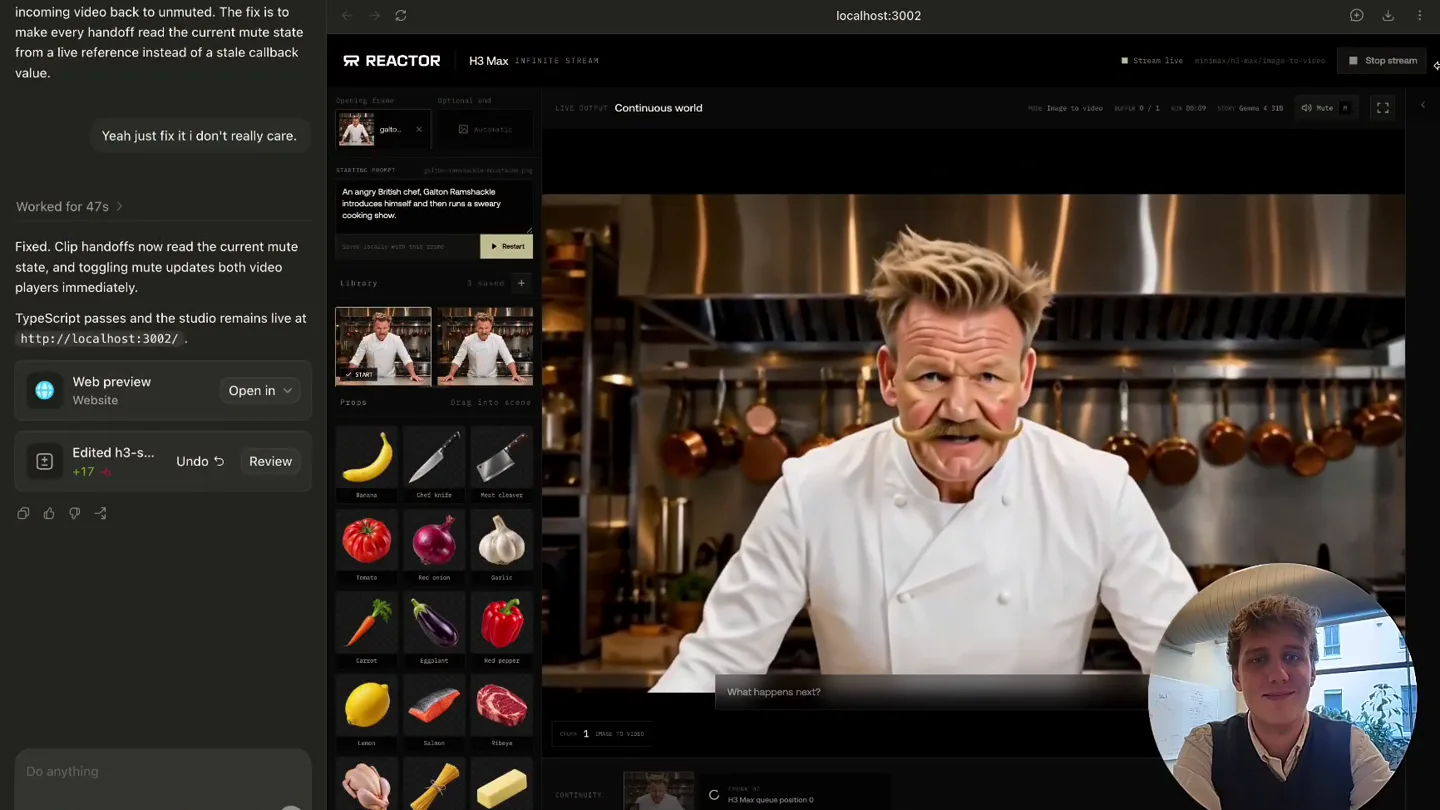
Task: Click the localhost:3002 address bar
Action: click(878, 16)
